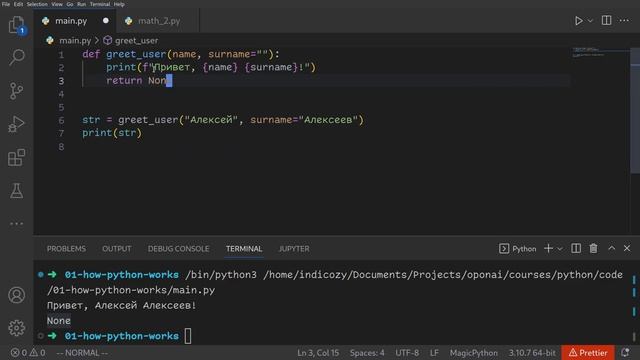Image resolution: width=640 pixels, height=360 pixels.
Task: Run the Python file
Action: pos(578,21)
